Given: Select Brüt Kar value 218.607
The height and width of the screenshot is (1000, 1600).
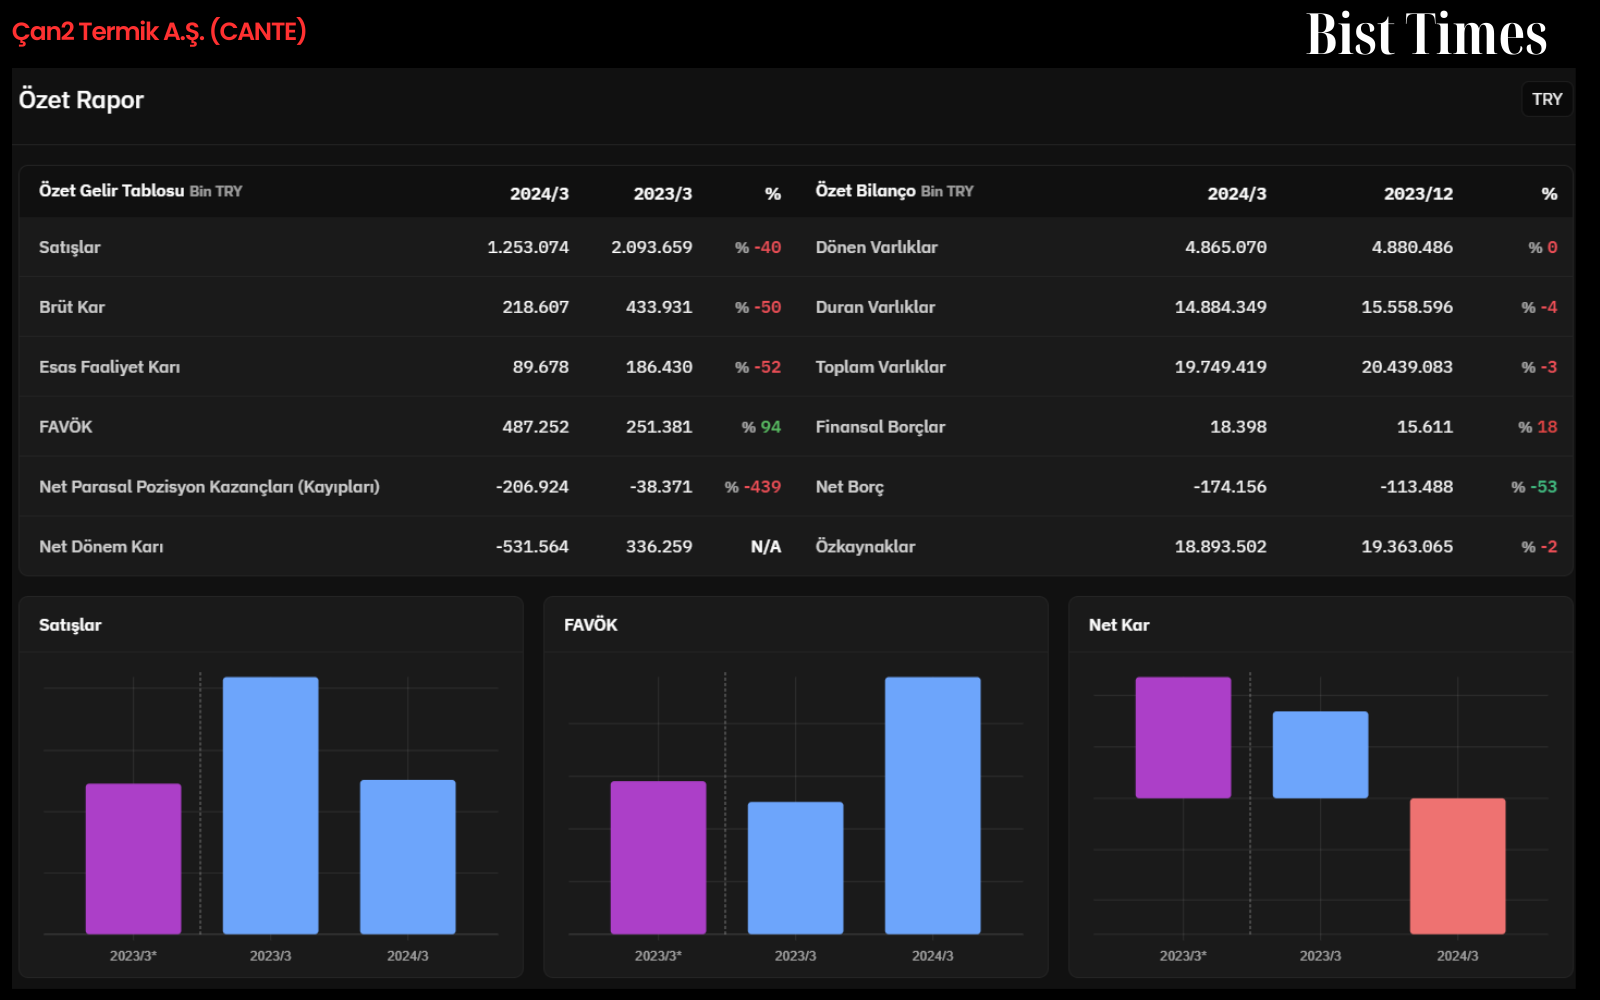Looking at the screenshot, I should click(535, 307).
